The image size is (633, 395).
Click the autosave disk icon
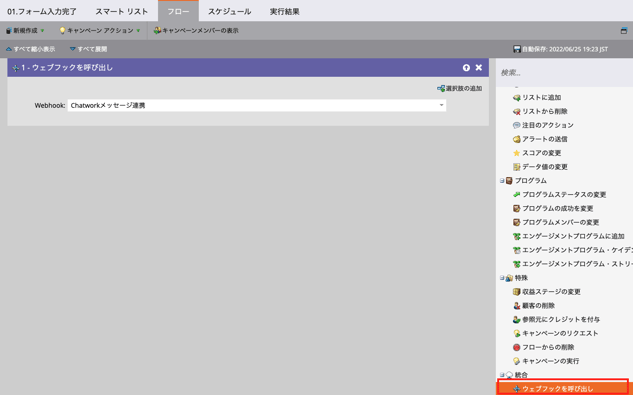click(516, 49)
